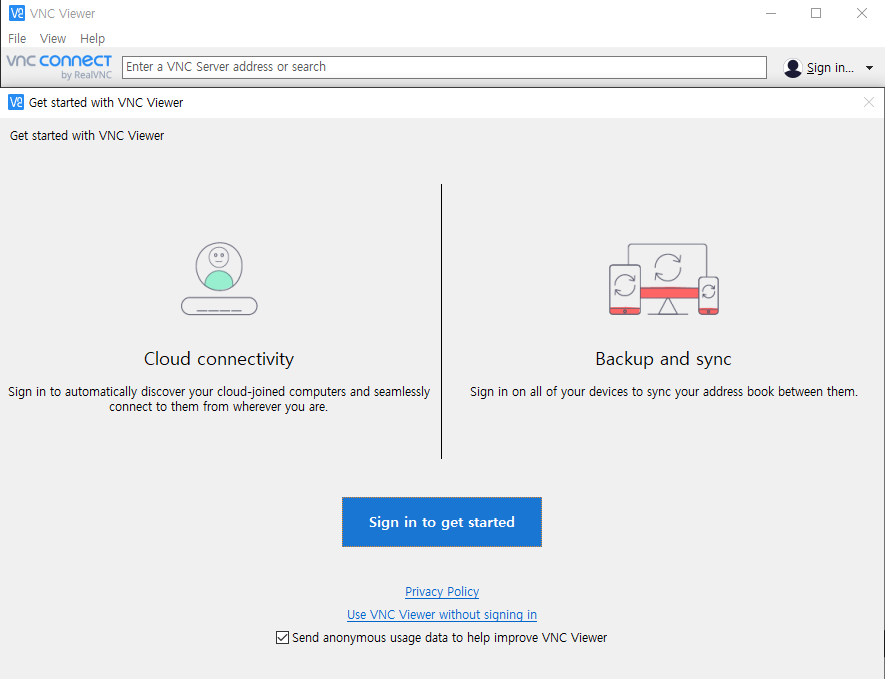
Task: Open the Privacy Policy link
Action: [x=442, y=592]
